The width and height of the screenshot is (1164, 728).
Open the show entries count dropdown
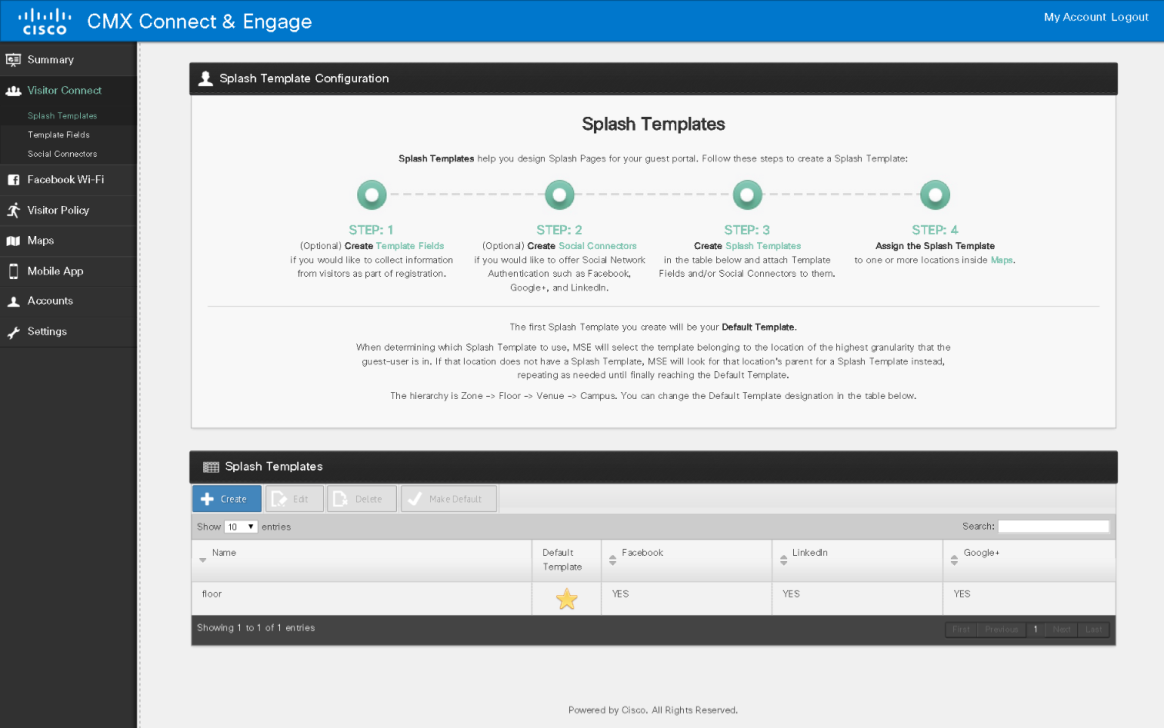[241, 526]
